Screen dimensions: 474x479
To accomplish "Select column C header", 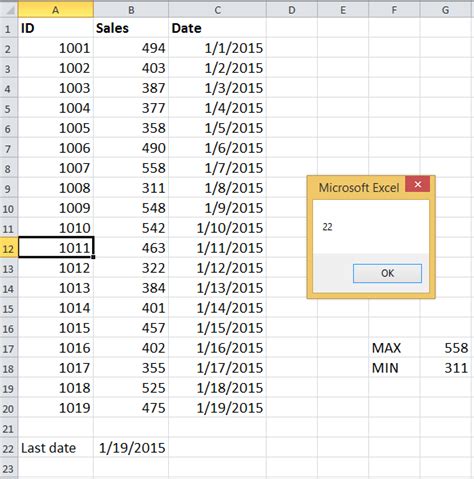I will 218,10.
